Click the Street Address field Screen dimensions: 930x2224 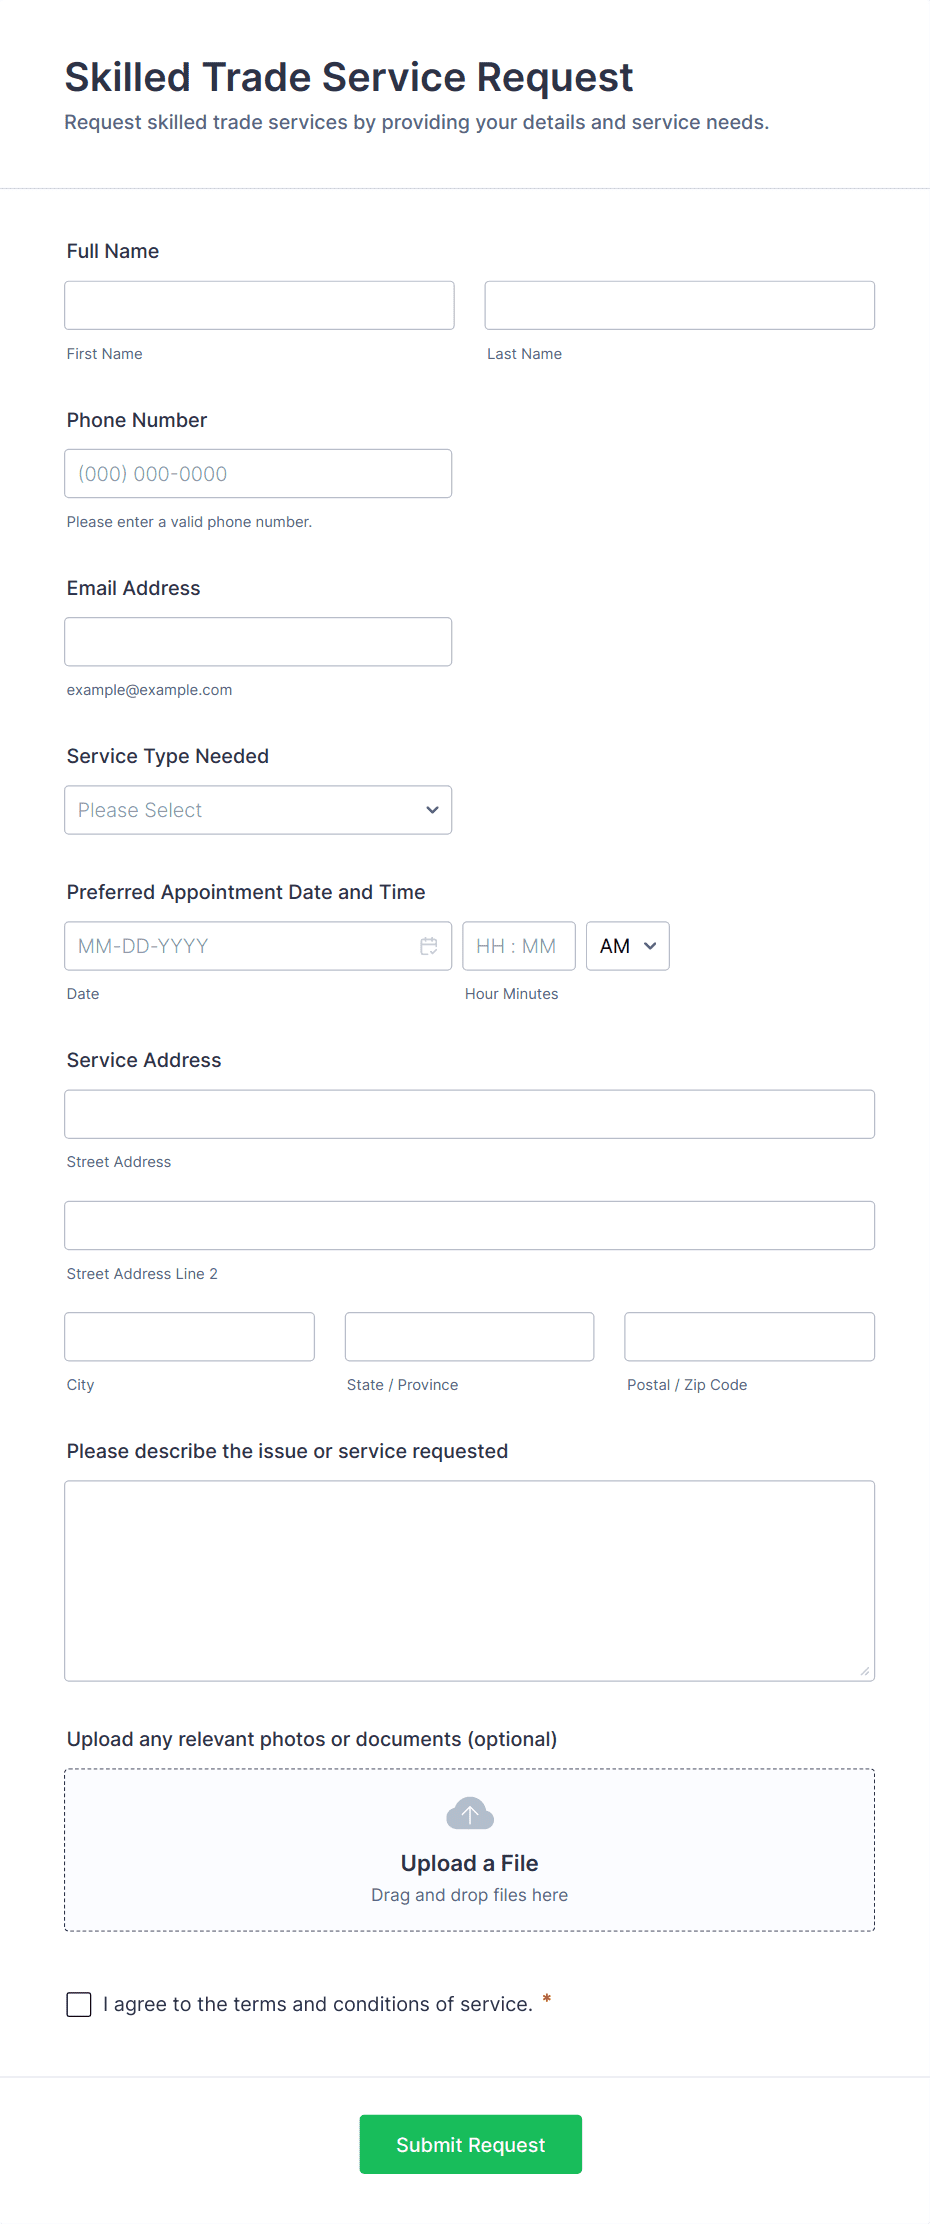tap(469, 1113)
